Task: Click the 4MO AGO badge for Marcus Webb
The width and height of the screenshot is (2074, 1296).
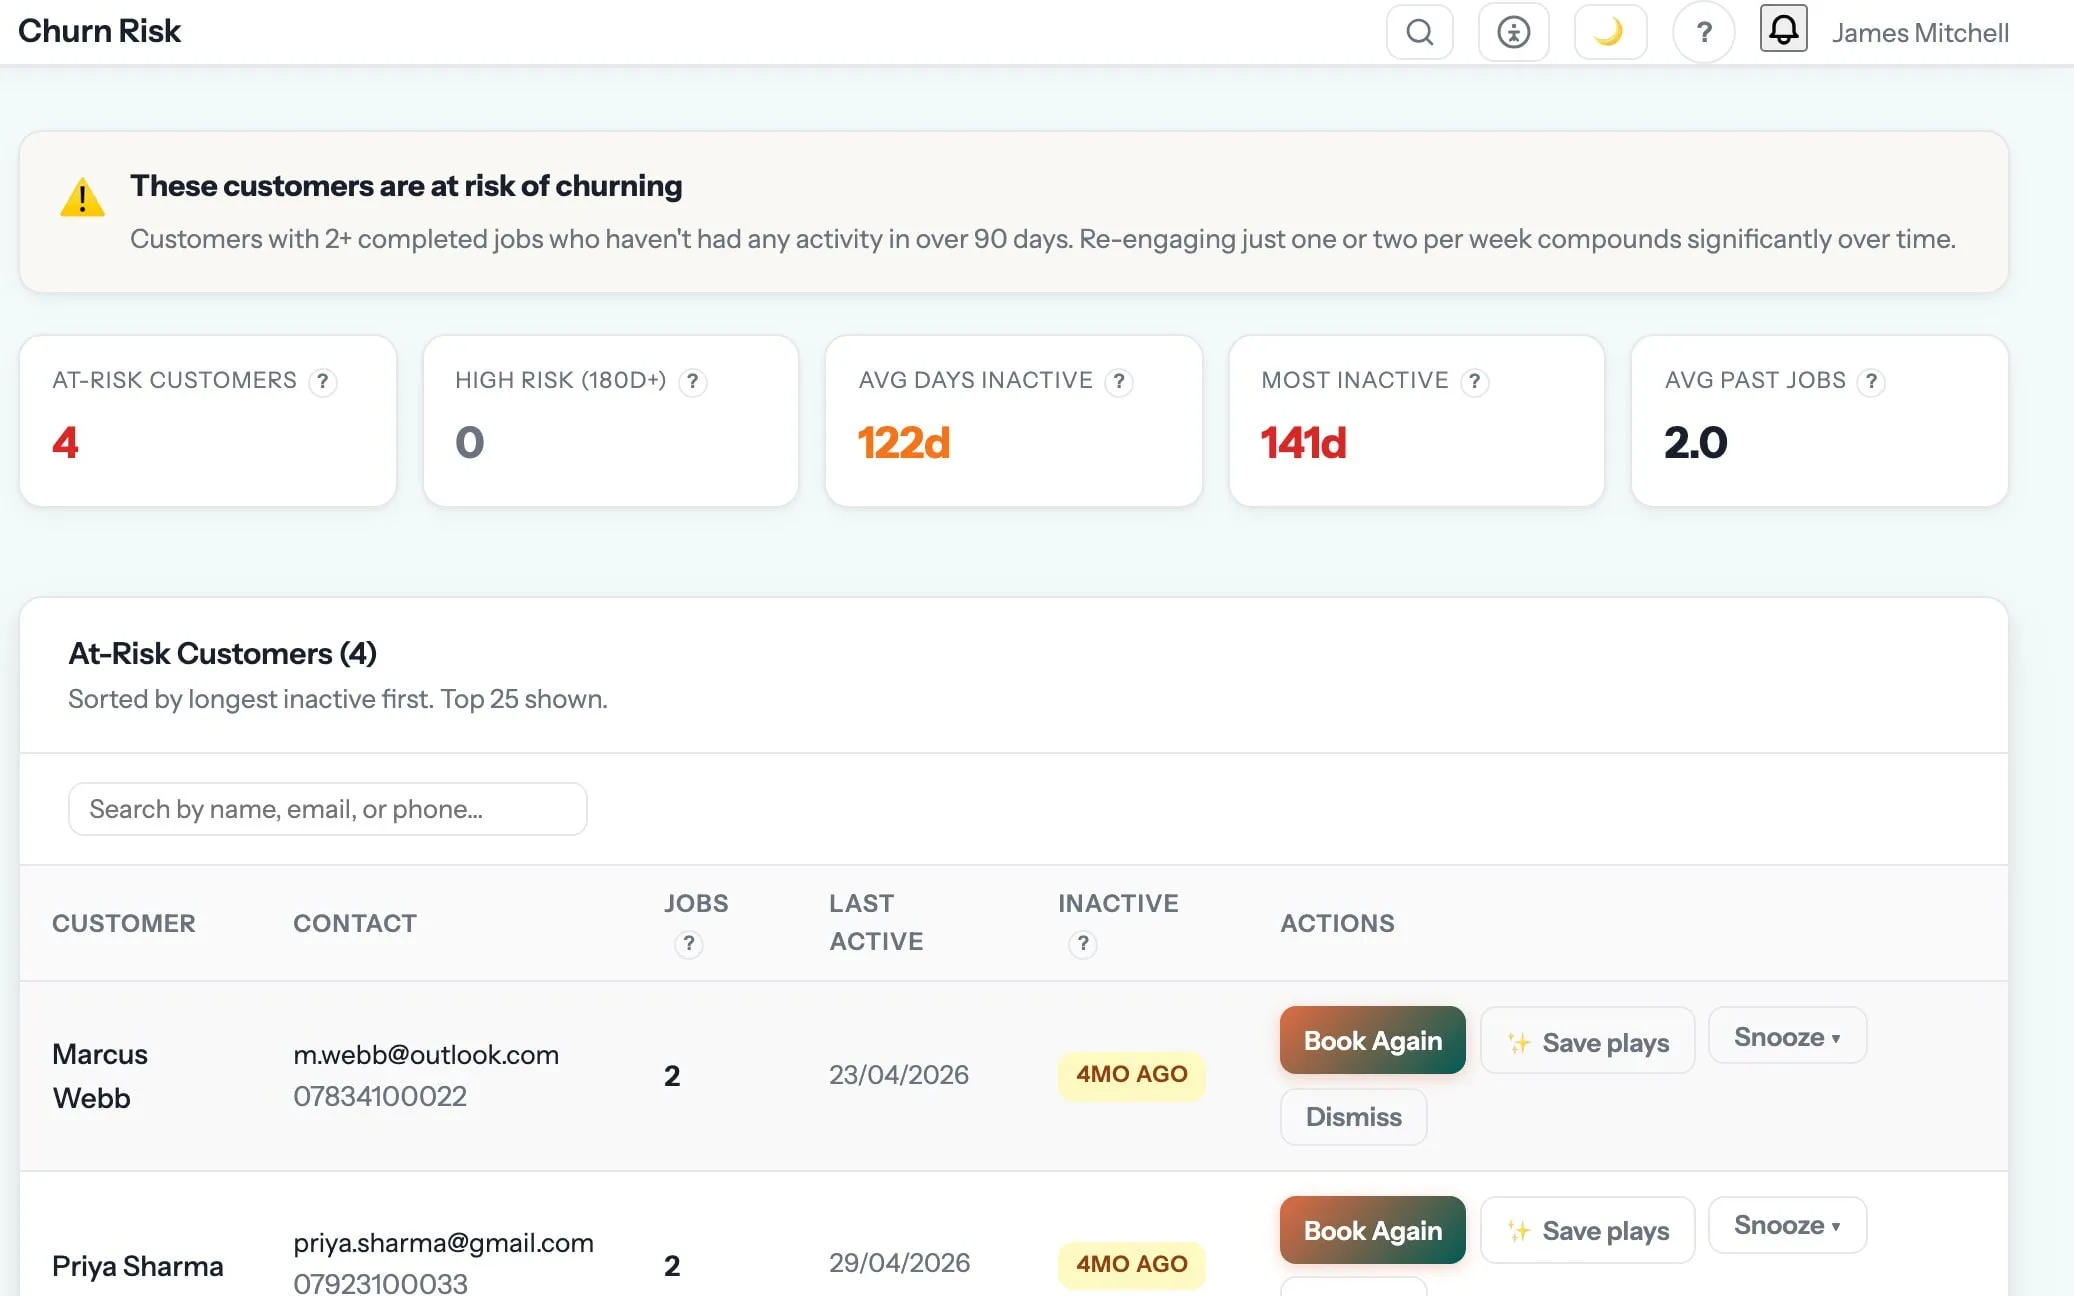Action: [x=1131, y=1075]
